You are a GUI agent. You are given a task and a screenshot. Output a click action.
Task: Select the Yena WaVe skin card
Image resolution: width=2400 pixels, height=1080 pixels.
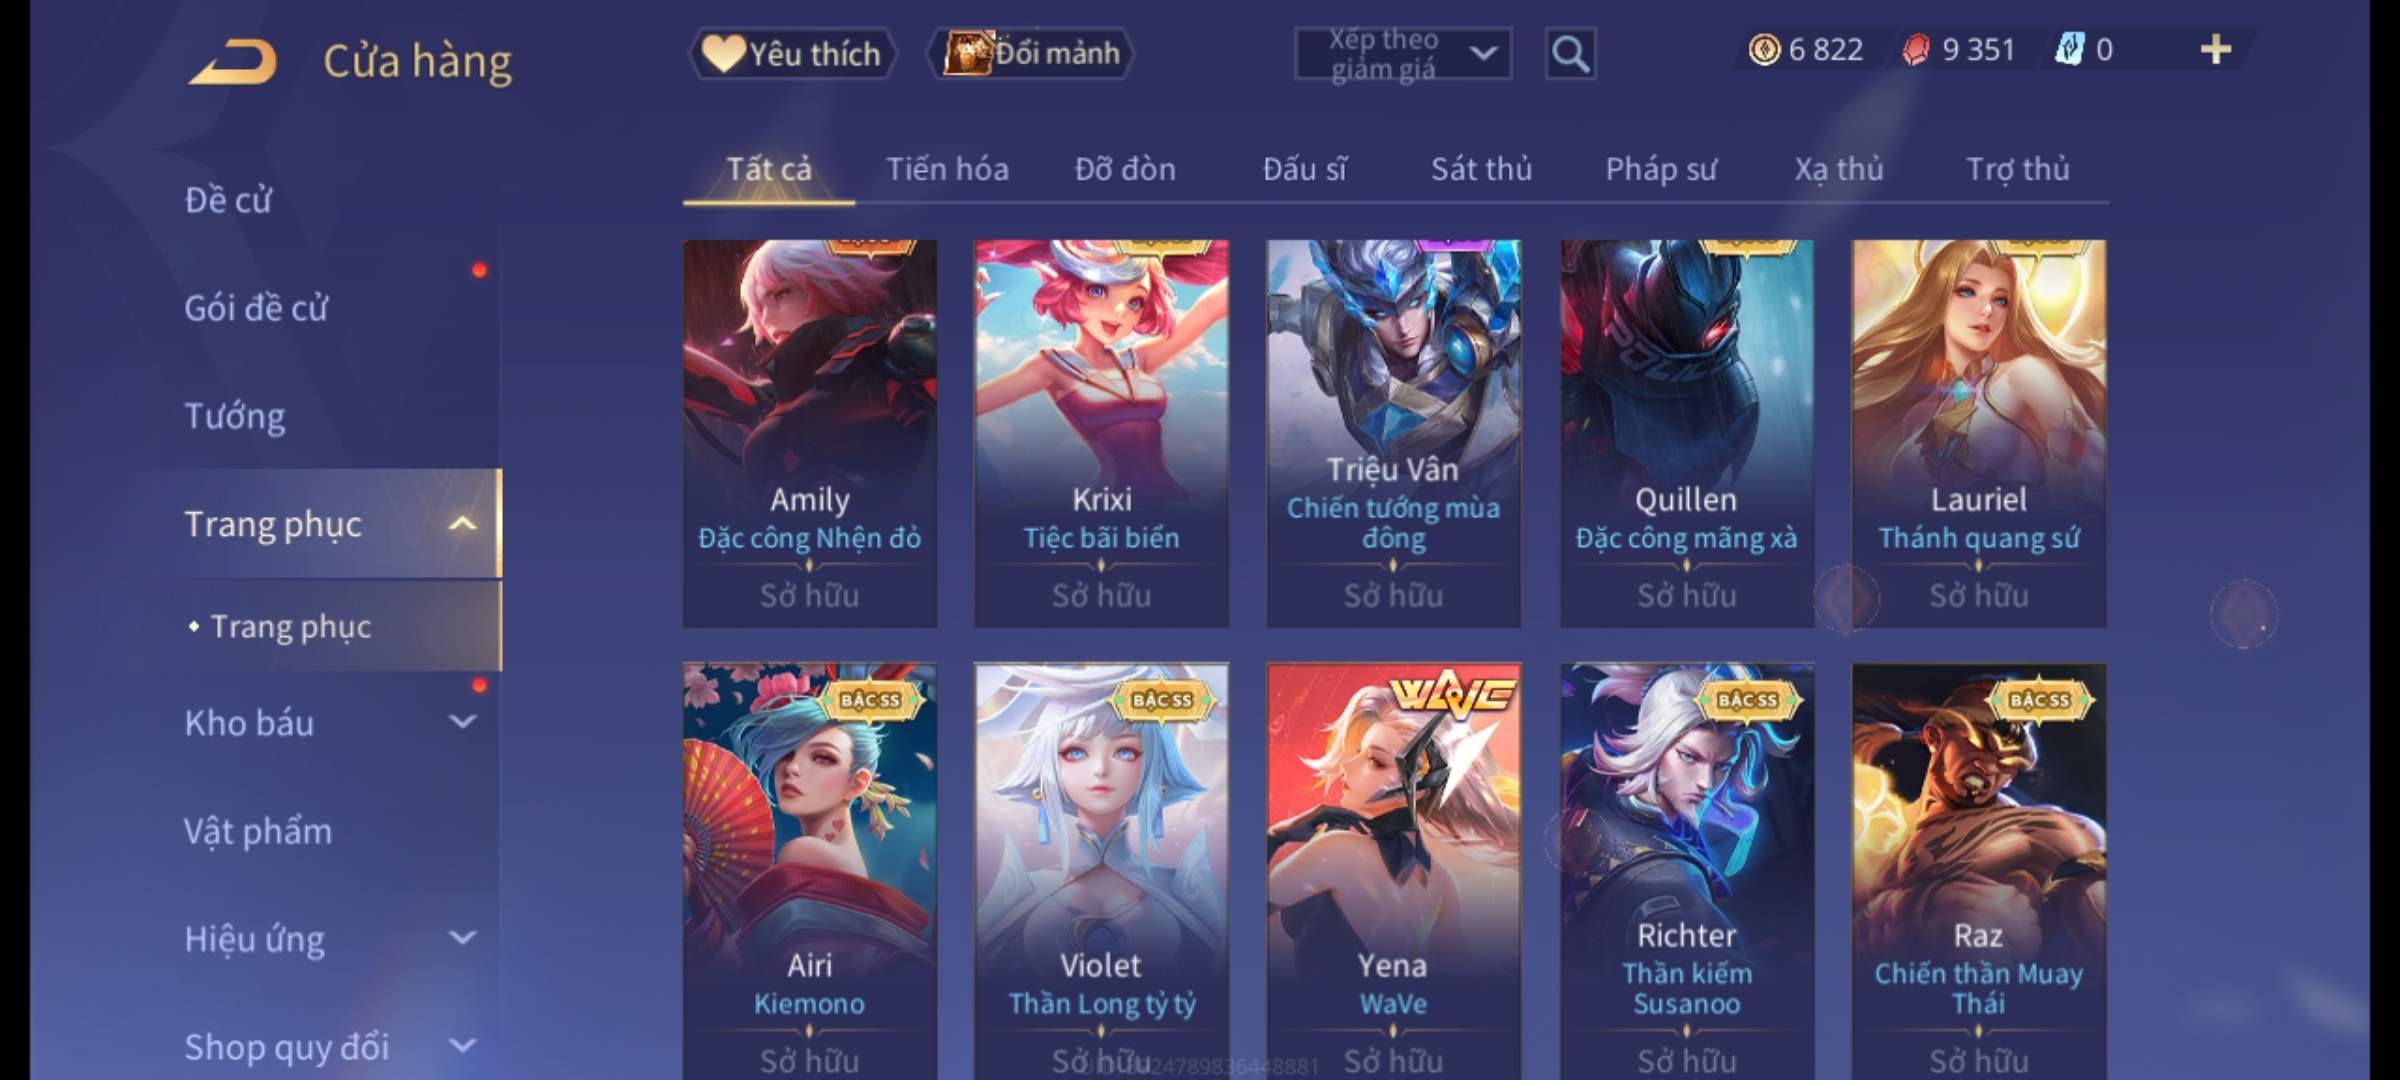pos(1394,870)
